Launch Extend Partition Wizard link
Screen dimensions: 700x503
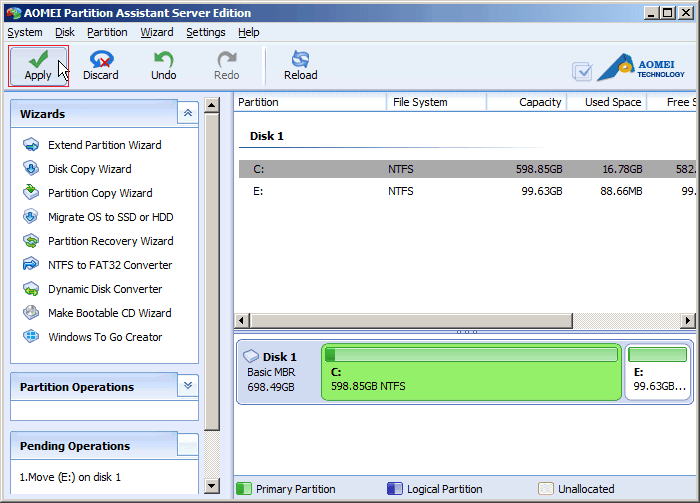[x=104, y=145]
